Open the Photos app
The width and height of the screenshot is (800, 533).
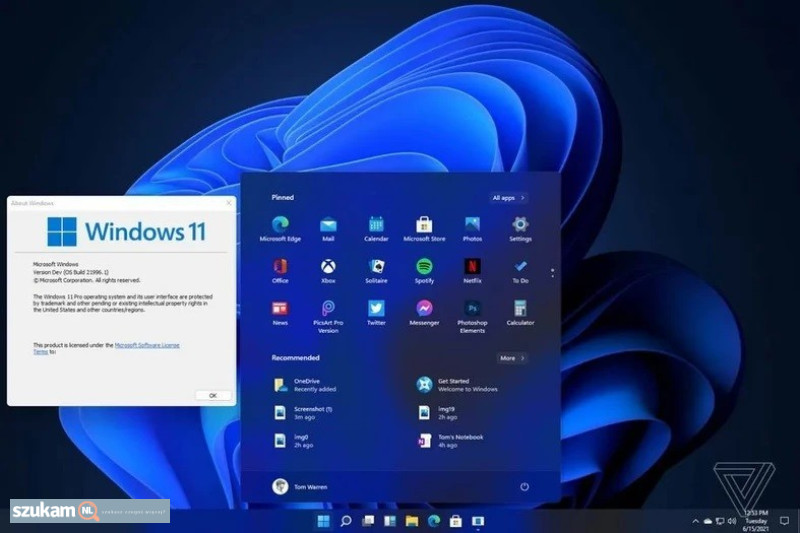tap(472, 229)
